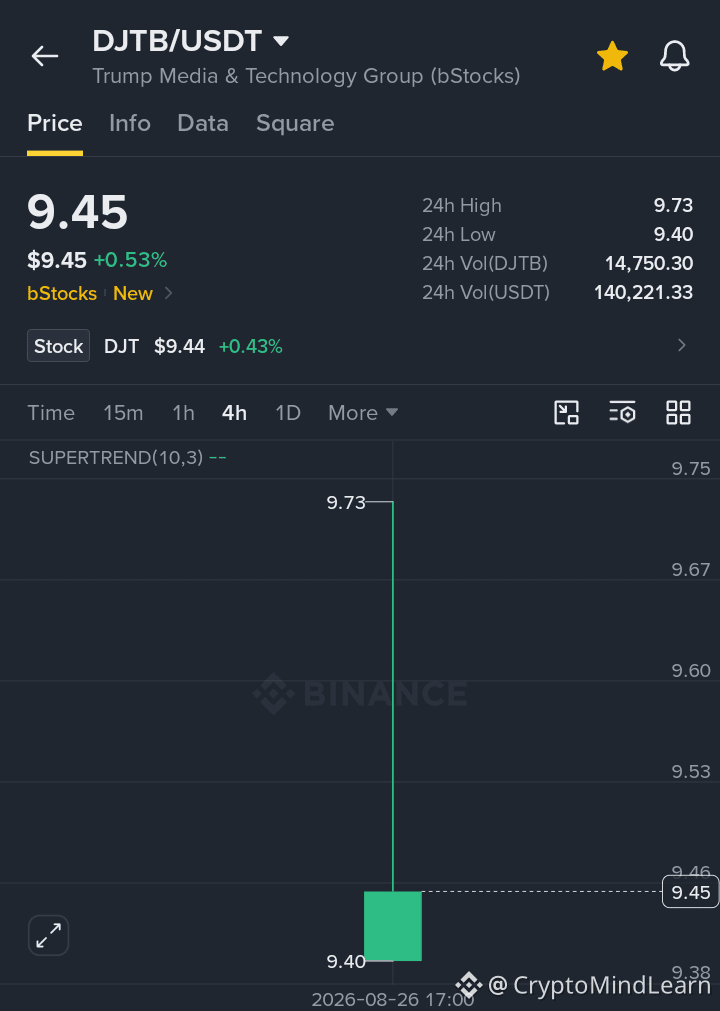Select the Time chart interval

click(51, 413)
